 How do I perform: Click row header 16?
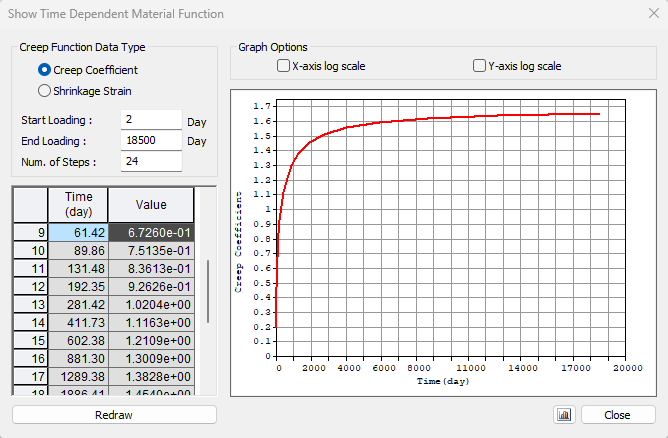point(31,358)
